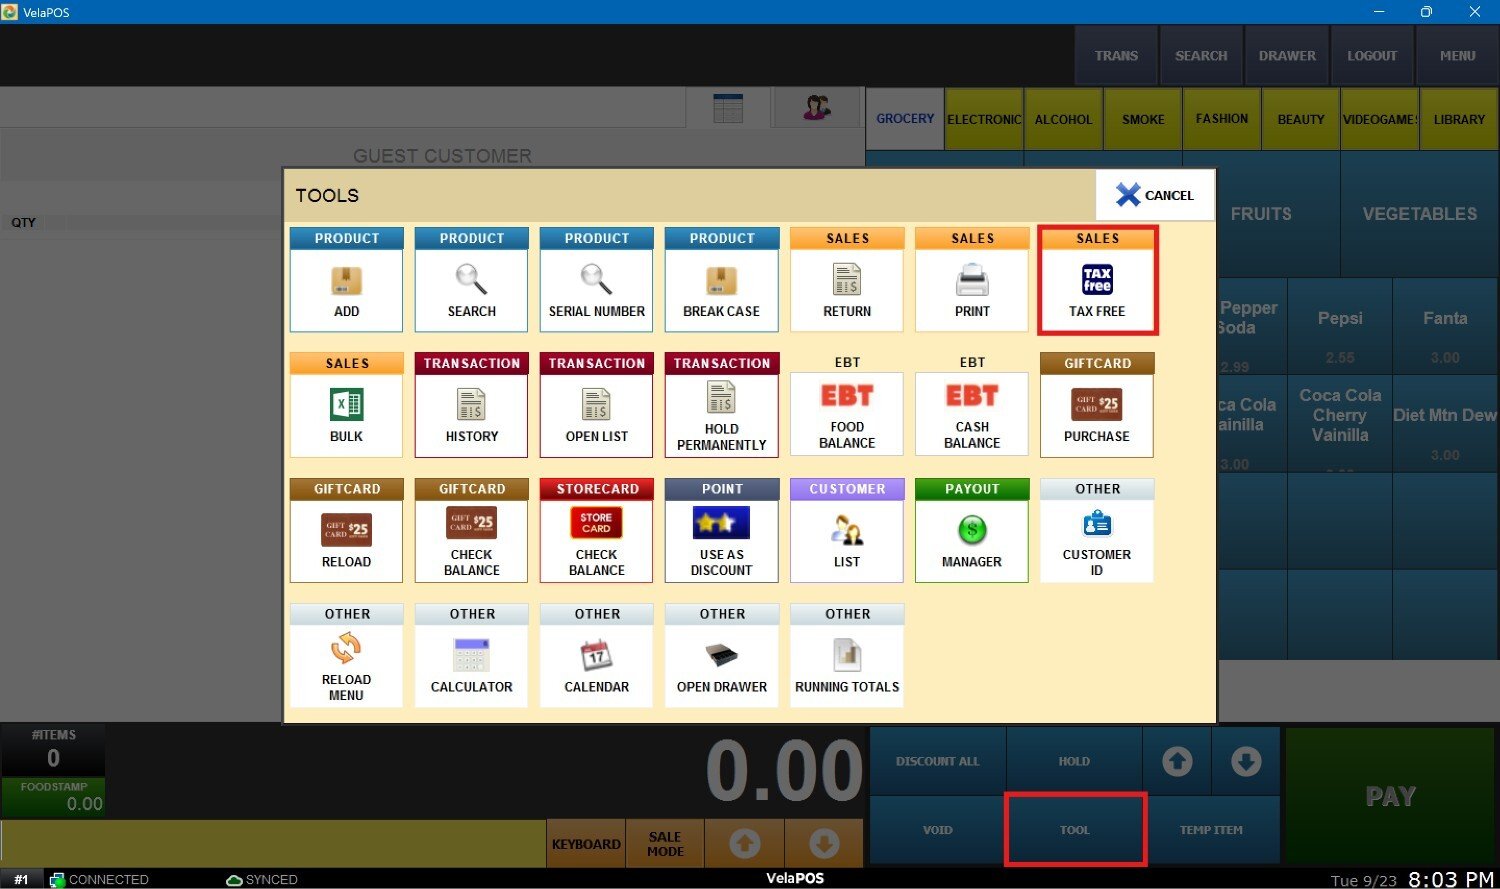
Task: Select the Electronic category tab
Action: point(984,119)
